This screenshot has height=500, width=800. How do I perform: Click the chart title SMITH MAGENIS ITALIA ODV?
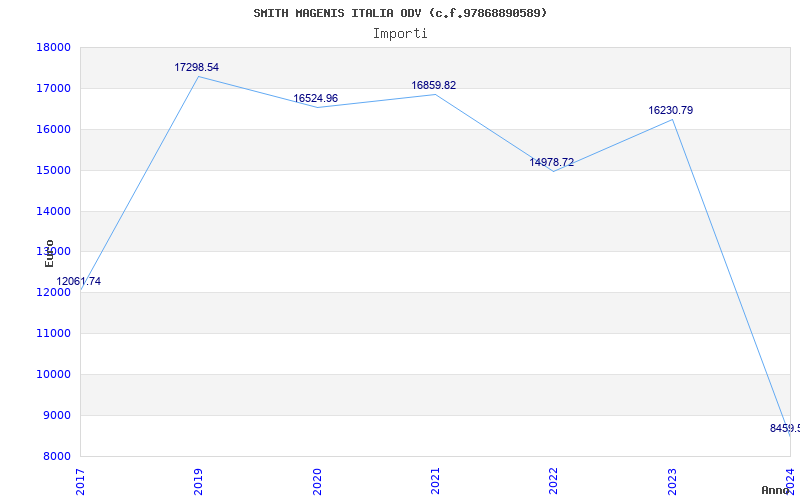point(401,13)
